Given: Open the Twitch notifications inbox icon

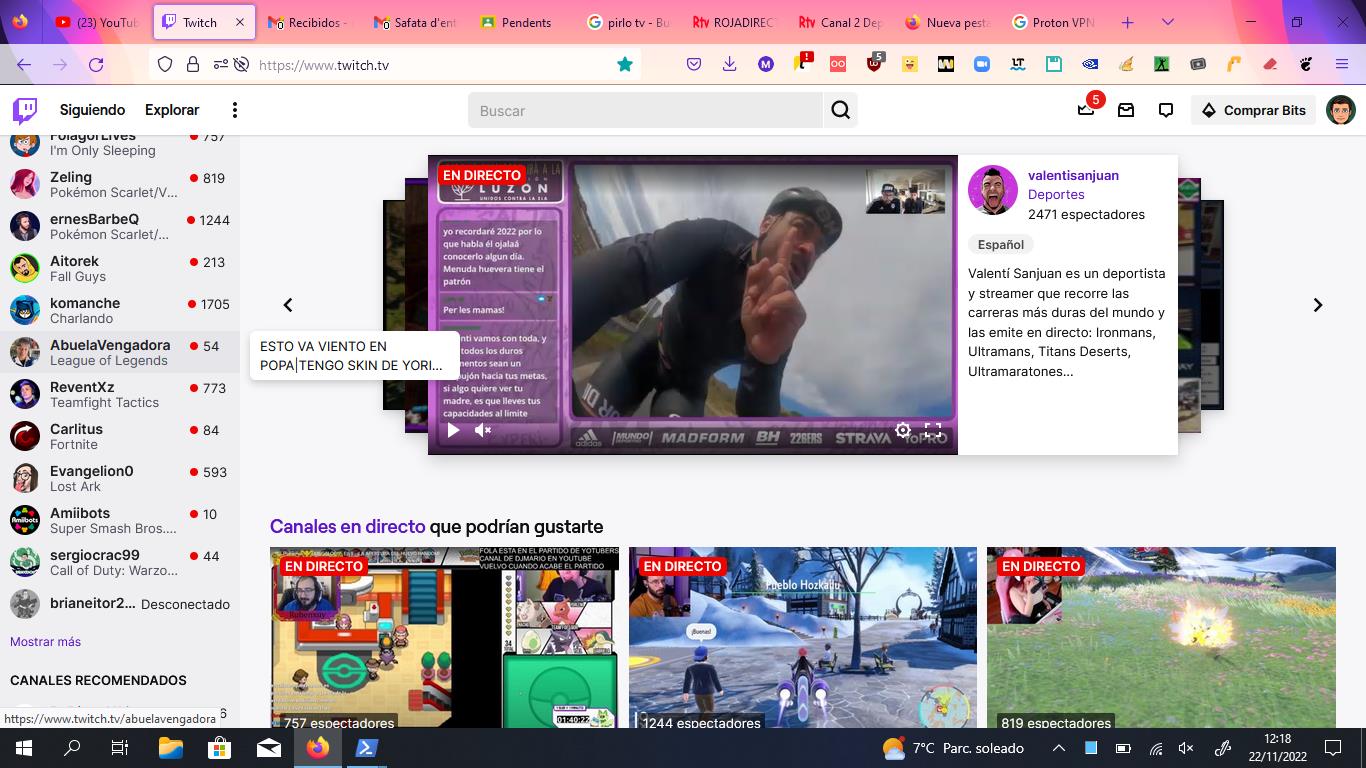Looking at the screenshot, I should click(1126, 110).
